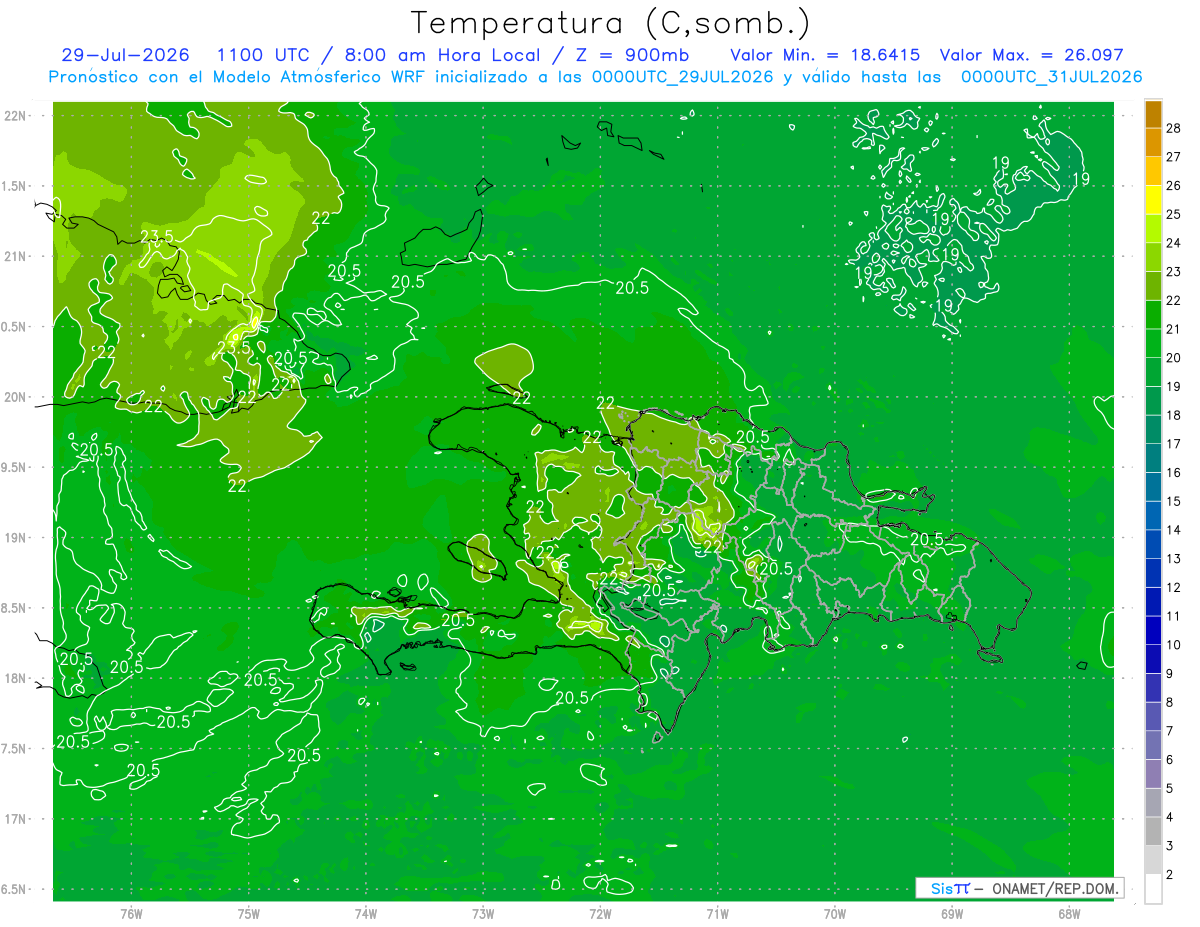Click the "22N" latitude axis label
The height and width of the screenshot is (927, 1200).
(15, 116)
